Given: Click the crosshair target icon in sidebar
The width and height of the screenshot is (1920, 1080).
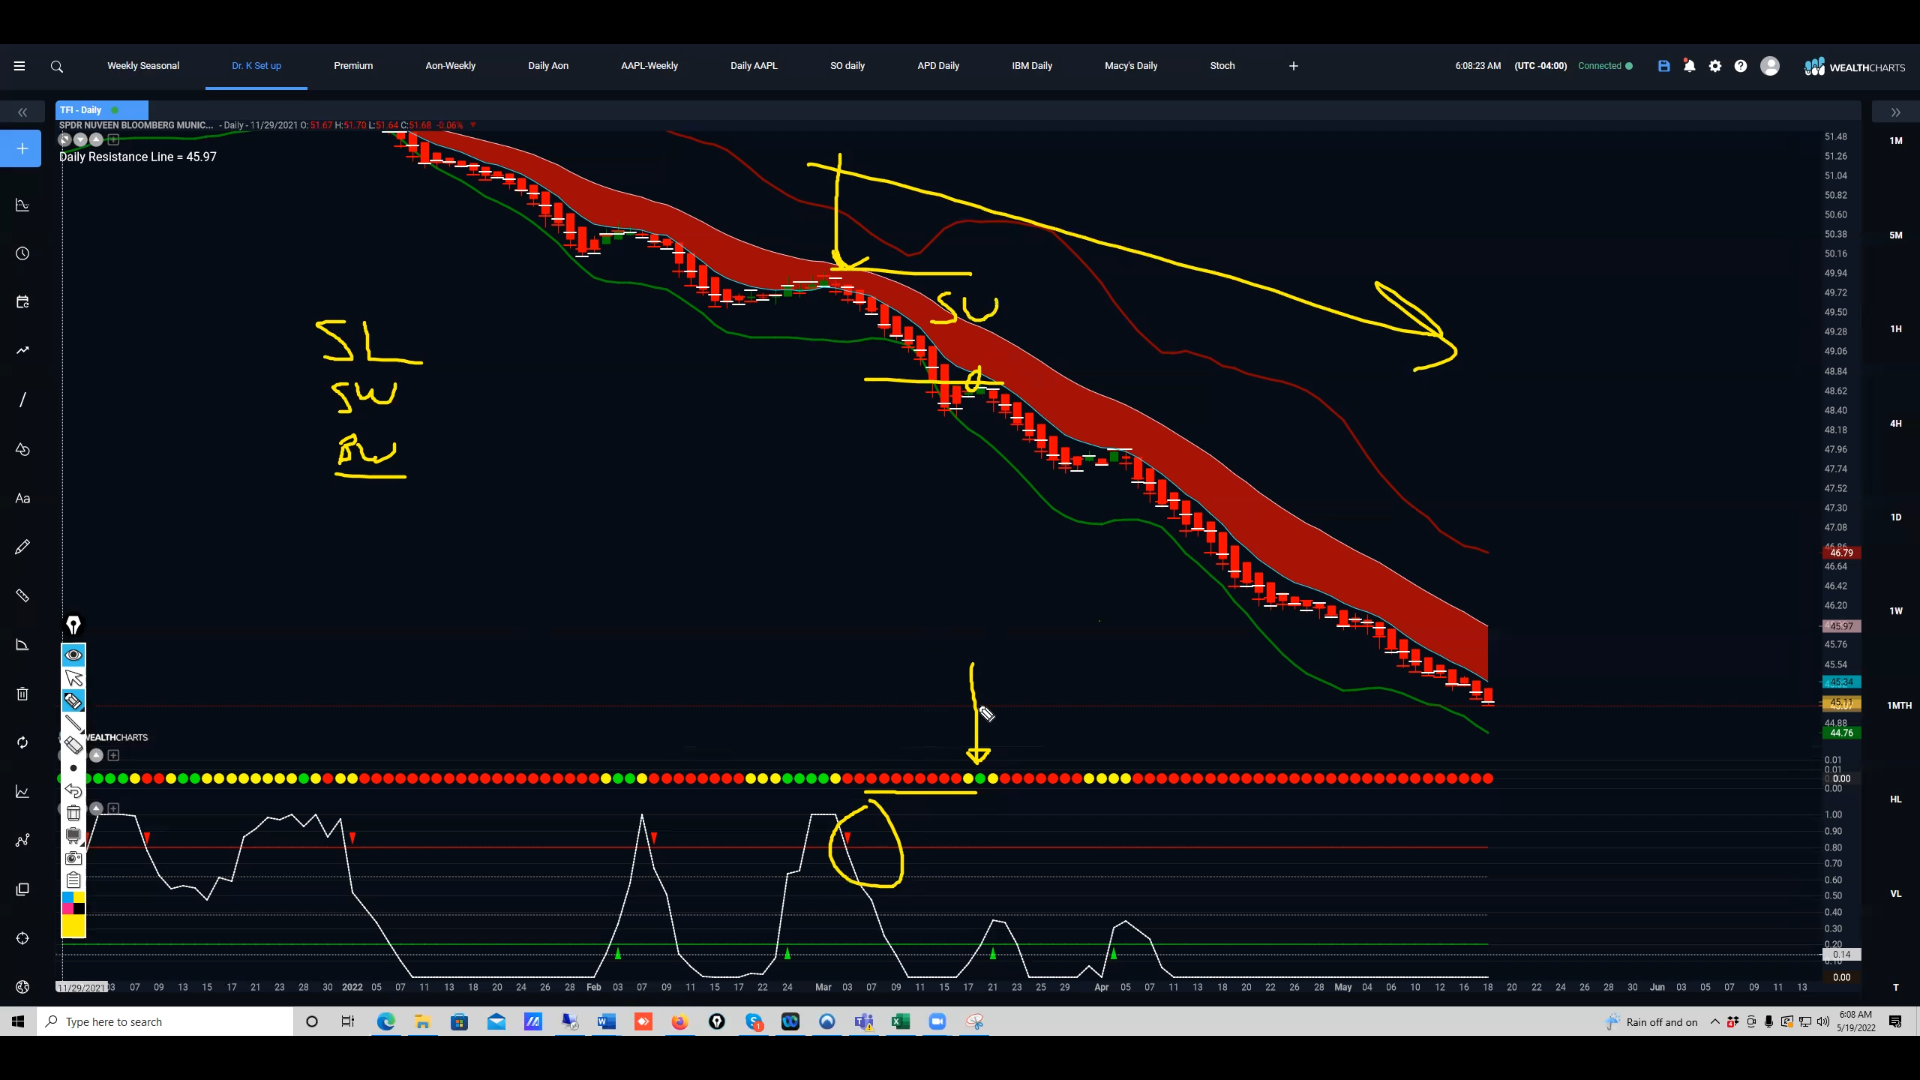Looking at the screenshot, I should point(22,938).
